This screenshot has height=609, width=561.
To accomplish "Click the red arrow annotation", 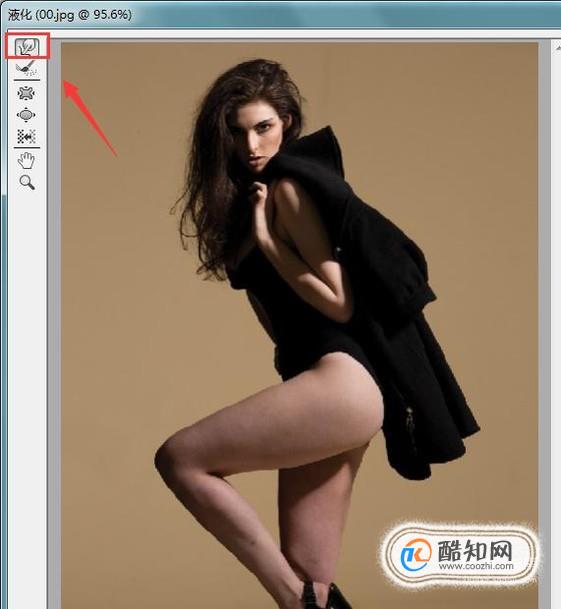I will click(90, 118).
